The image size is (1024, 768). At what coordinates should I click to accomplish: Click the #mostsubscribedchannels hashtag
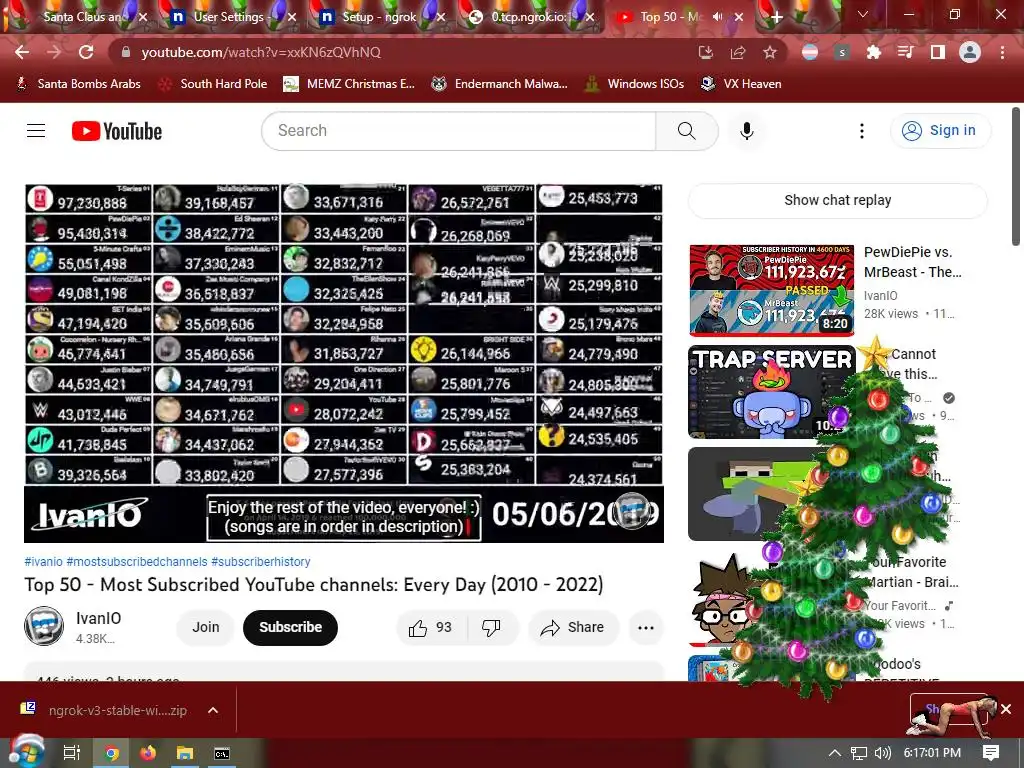137,562
